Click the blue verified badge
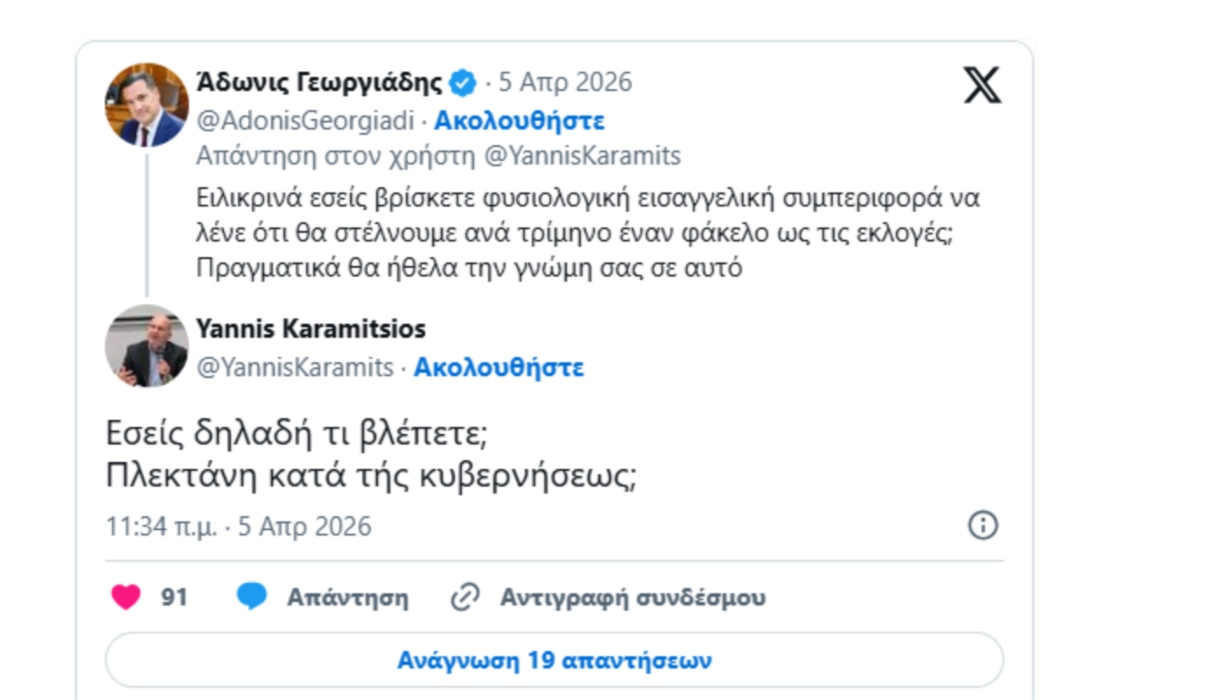Image resolution: width=1223 pixels, height=700 pixels. coord(462,83)
